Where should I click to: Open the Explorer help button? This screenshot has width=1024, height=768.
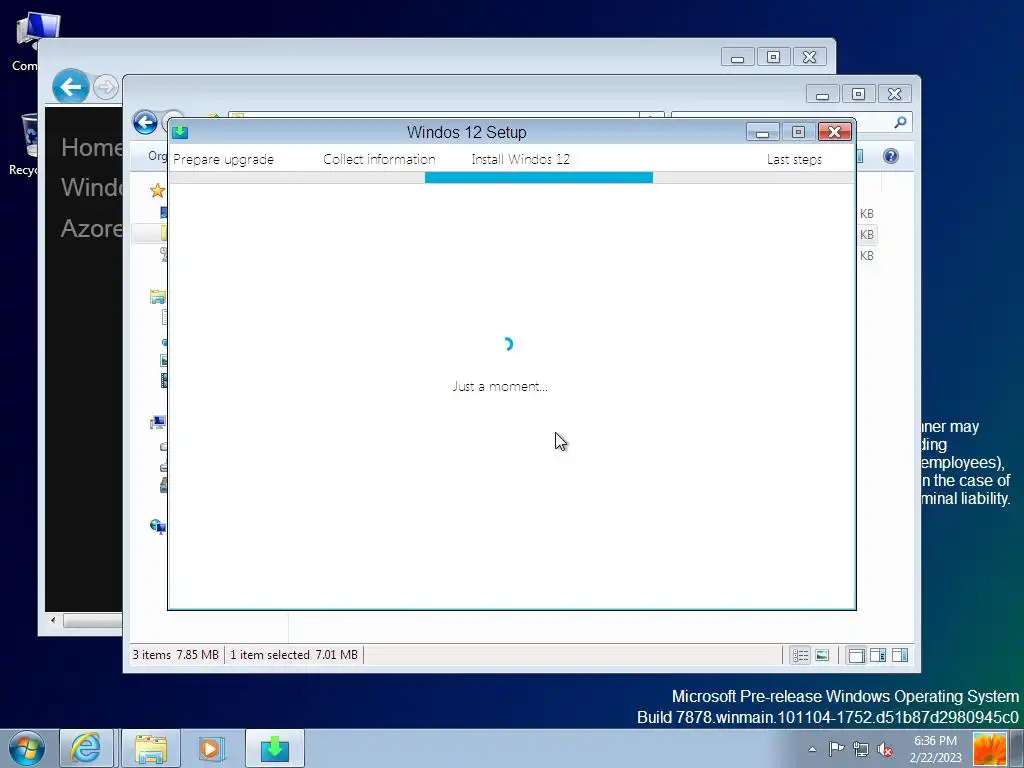891,156
